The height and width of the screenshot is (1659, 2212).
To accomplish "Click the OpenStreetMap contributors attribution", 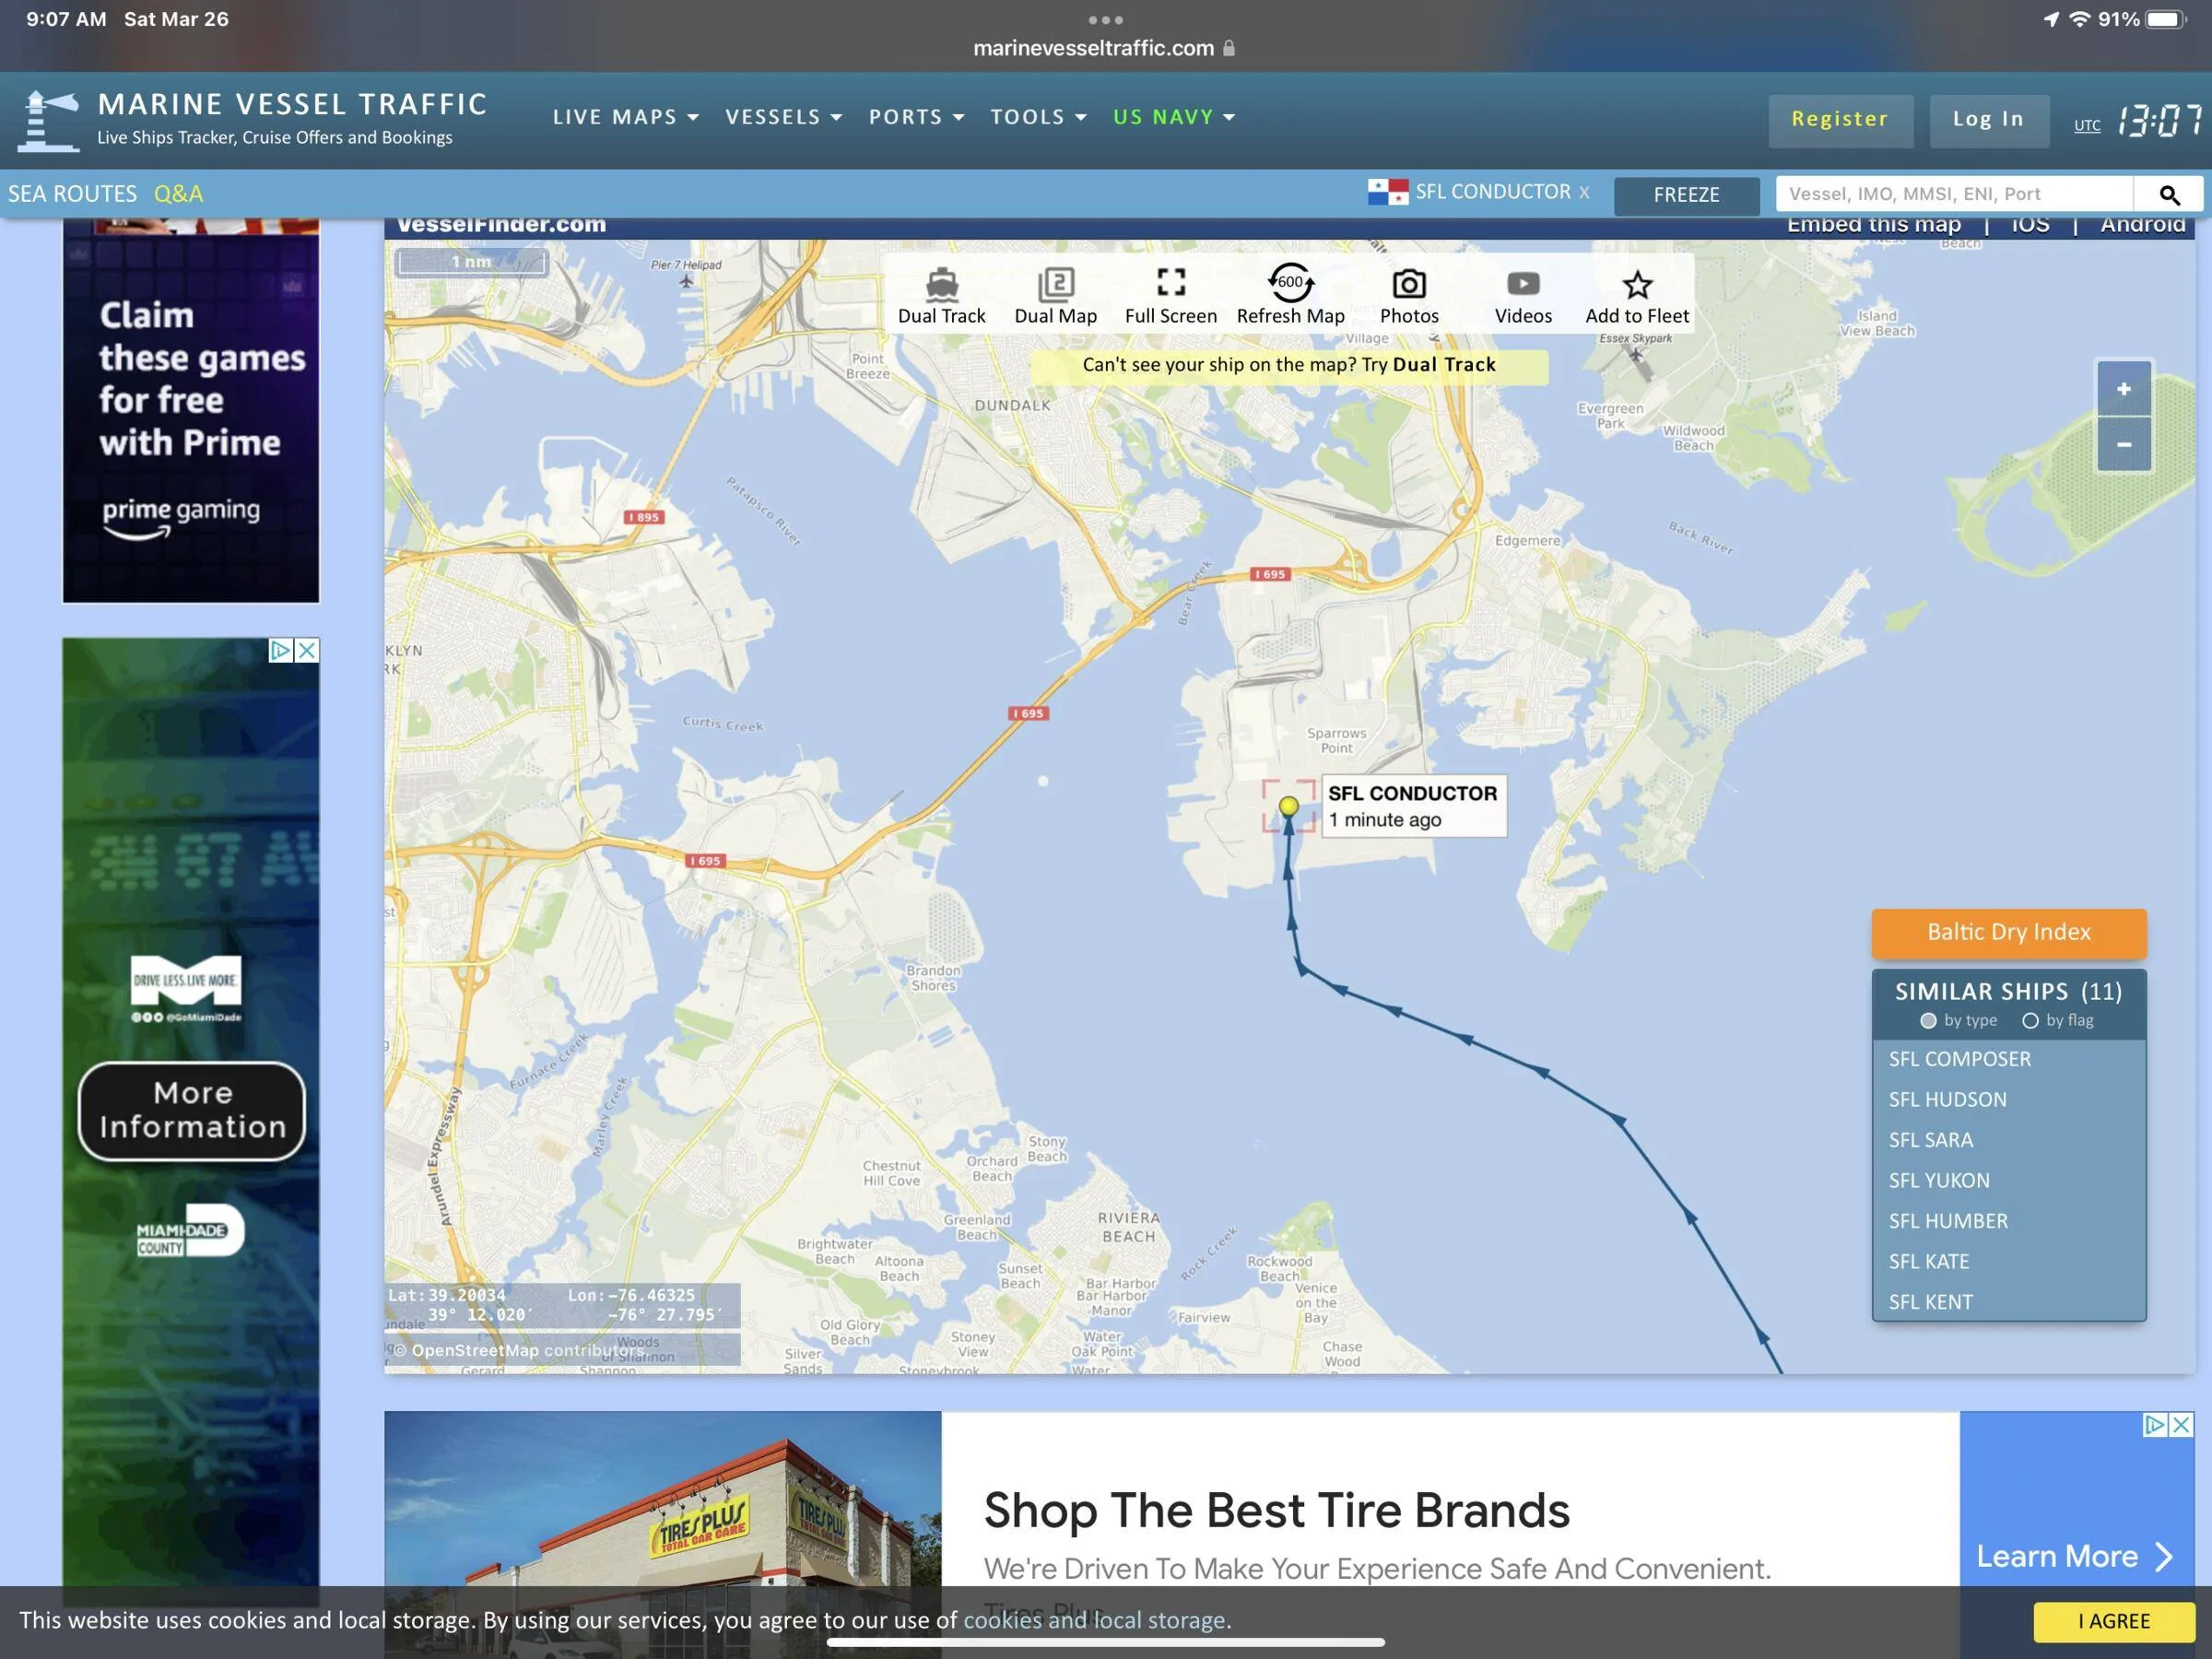I will (518, 1350).
